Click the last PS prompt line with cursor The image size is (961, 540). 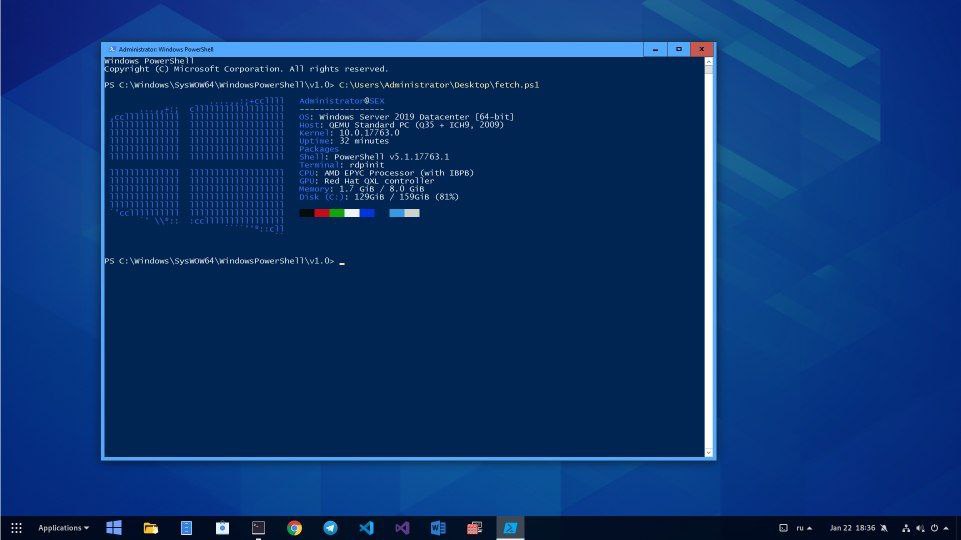pyautogui.click(x=224, y=261)
